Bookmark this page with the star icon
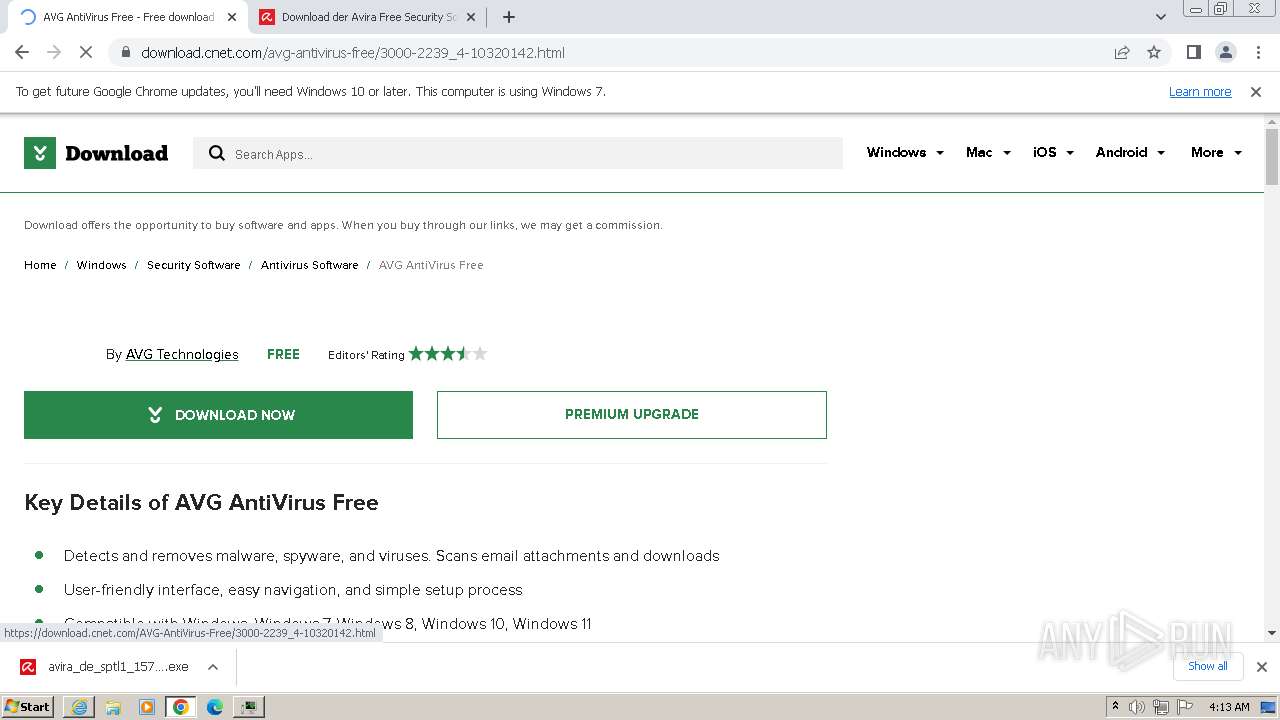This screenshot has width=1280, height=720. (x=1154, y=52)
